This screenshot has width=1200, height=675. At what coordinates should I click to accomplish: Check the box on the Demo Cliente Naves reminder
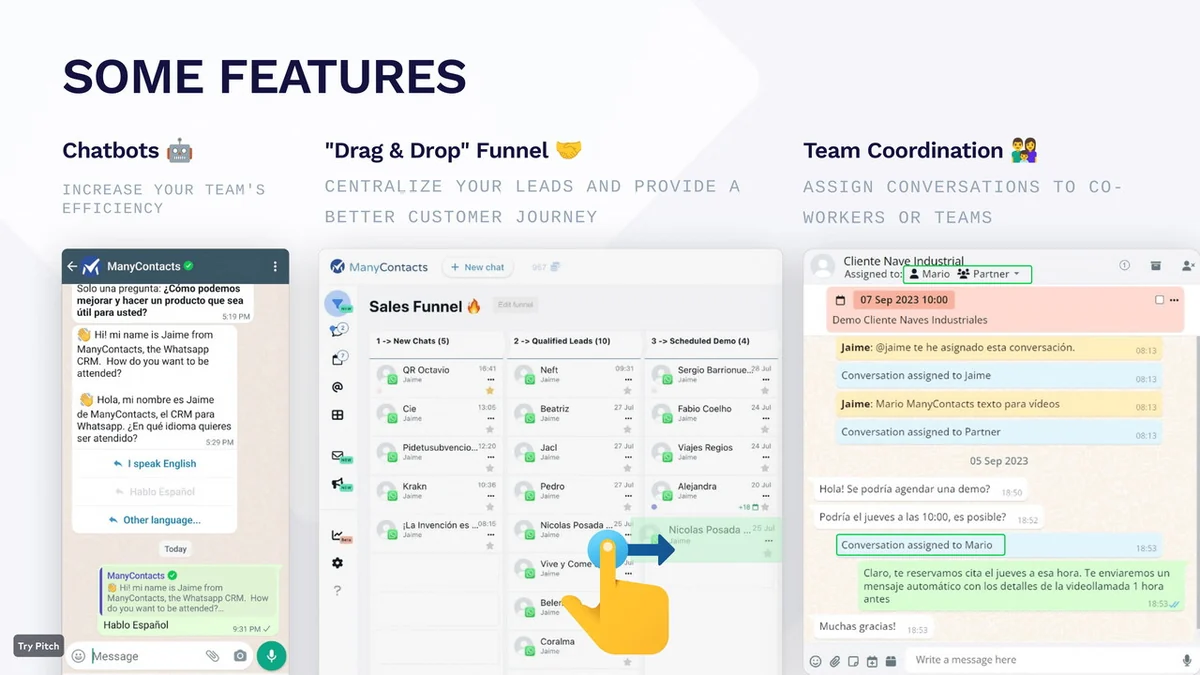1159,300
